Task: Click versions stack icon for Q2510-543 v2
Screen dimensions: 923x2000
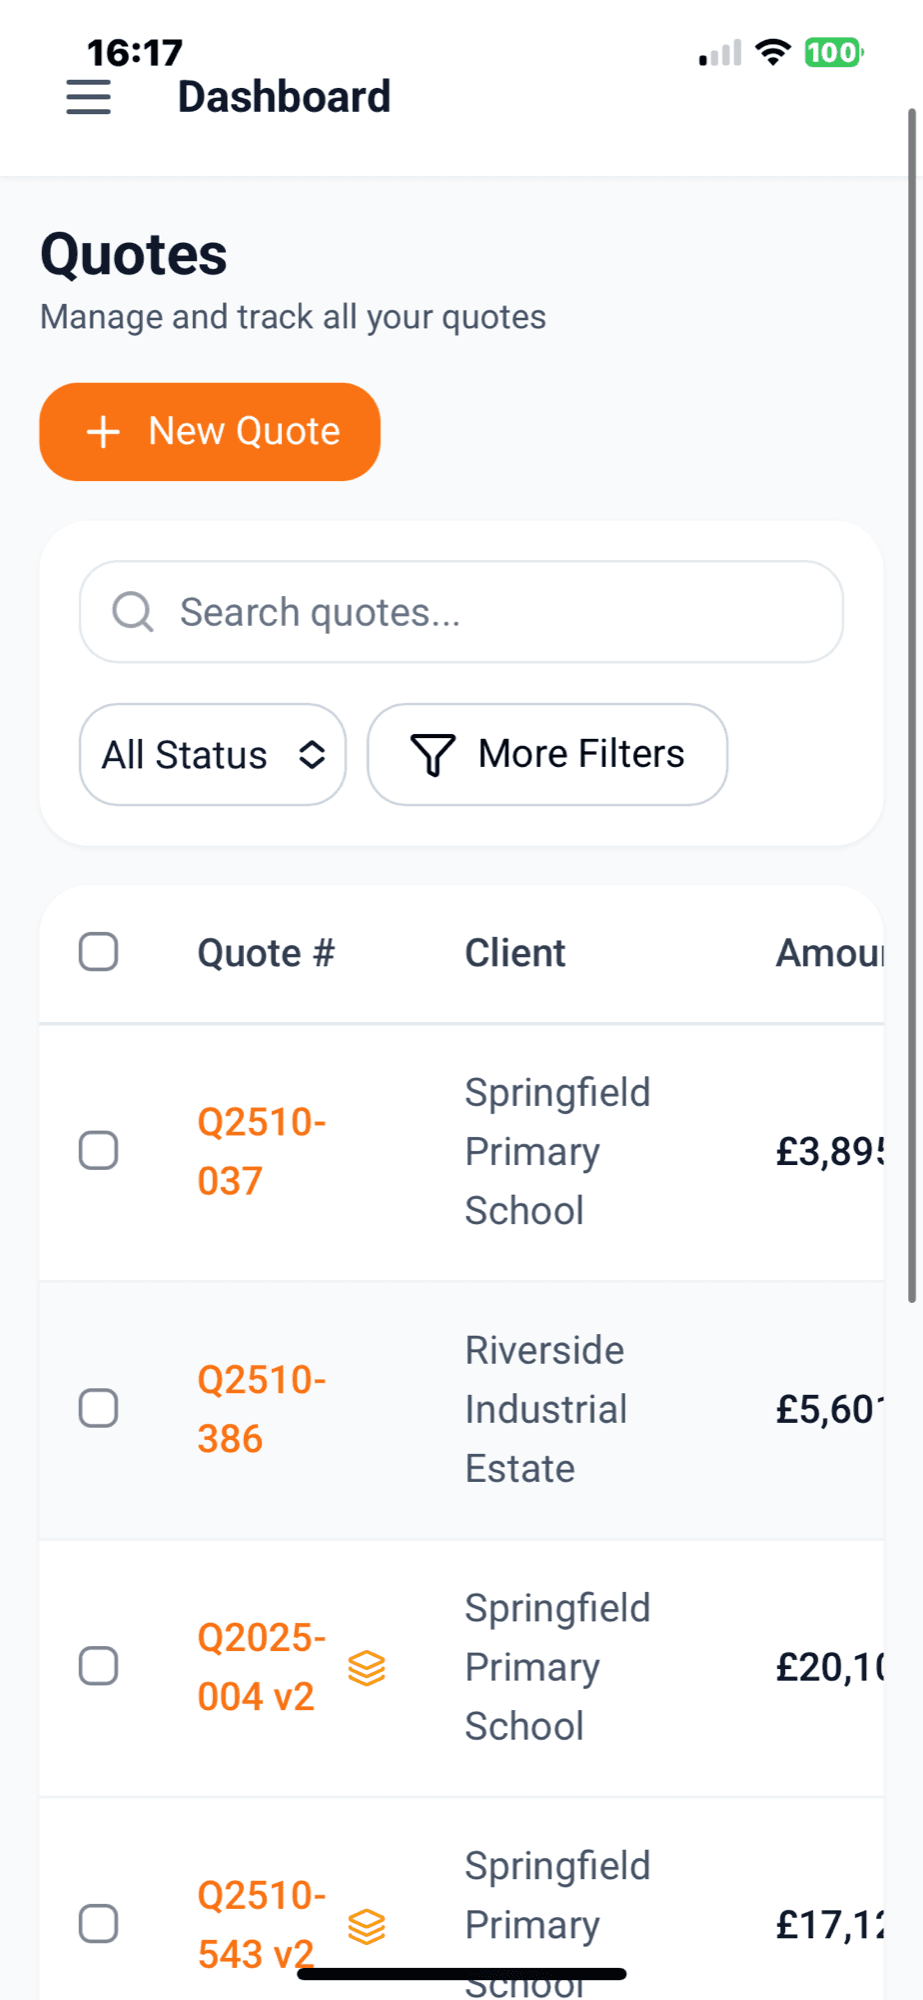Action: point(367,1926)
